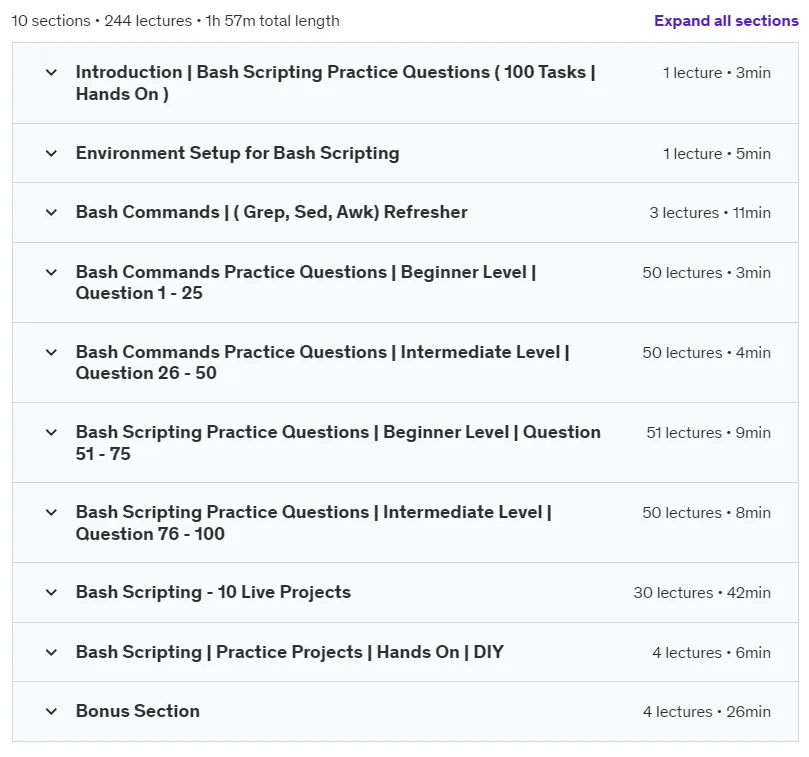This screenshot has height=757, width=809.
Task: Open Bash Scripting - 10 Live Projects title
Action: tap(213, 592)
